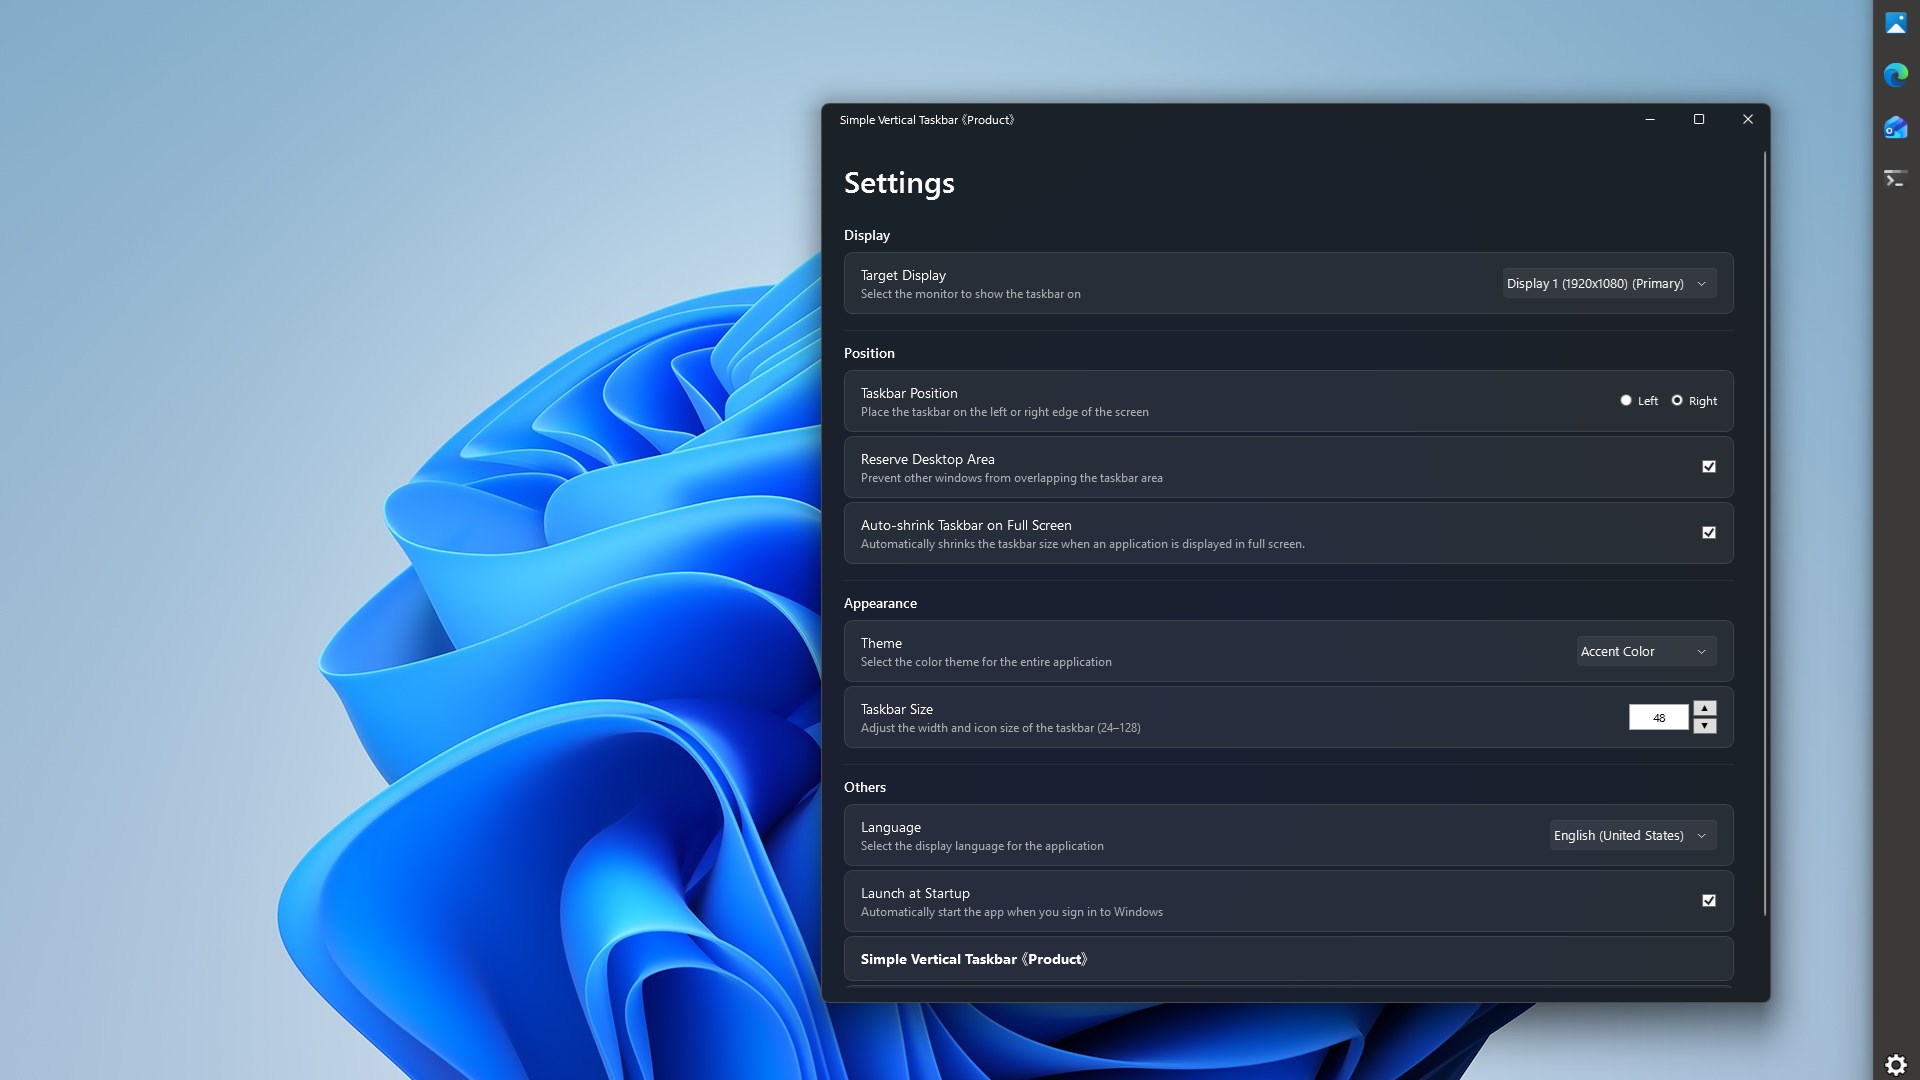The height and width of the screenshot is (1080, 1920).
Task: Click the "Settings" page heading
Action: pos(899,183)
